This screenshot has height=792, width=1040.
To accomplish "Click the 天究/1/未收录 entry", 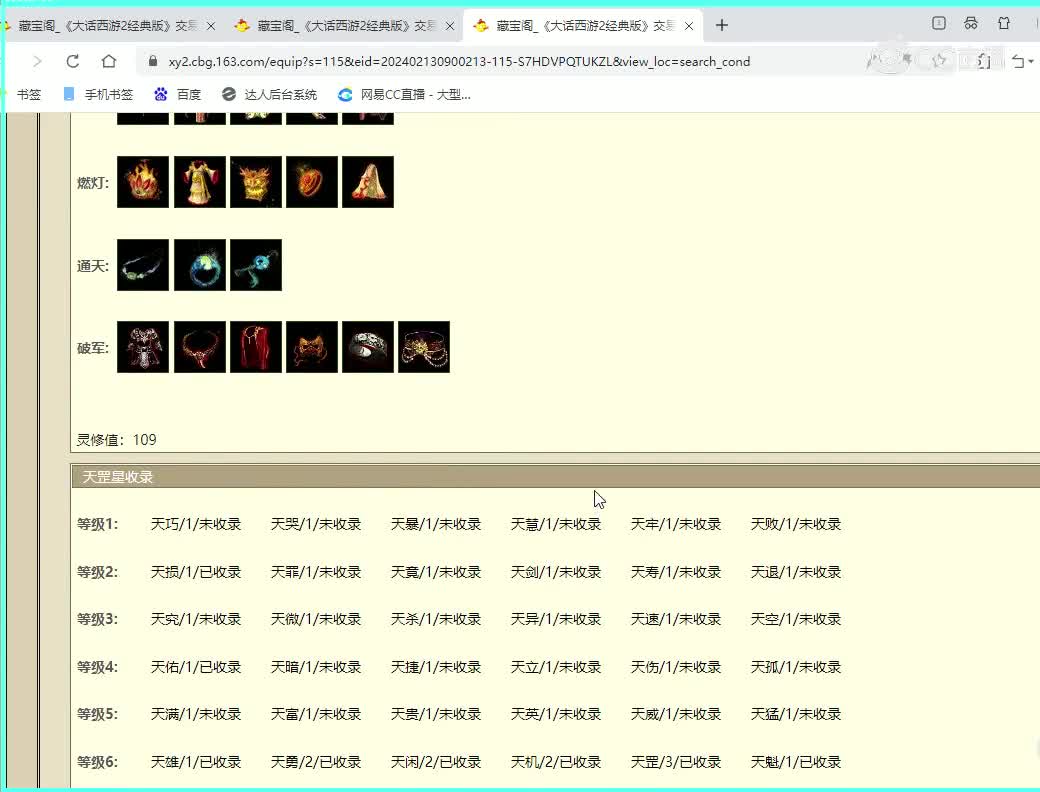I will click(196, 619).
